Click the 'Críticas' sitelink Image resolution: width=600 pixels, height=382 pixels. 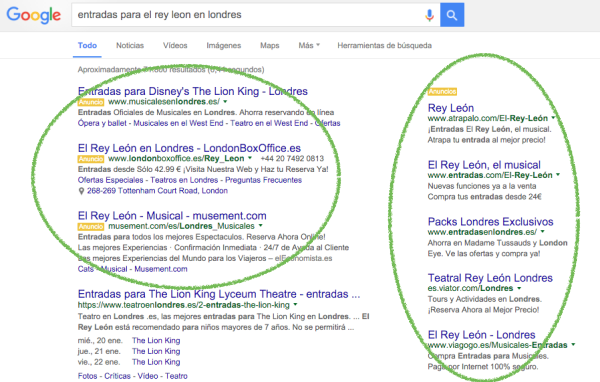point(117,376)
